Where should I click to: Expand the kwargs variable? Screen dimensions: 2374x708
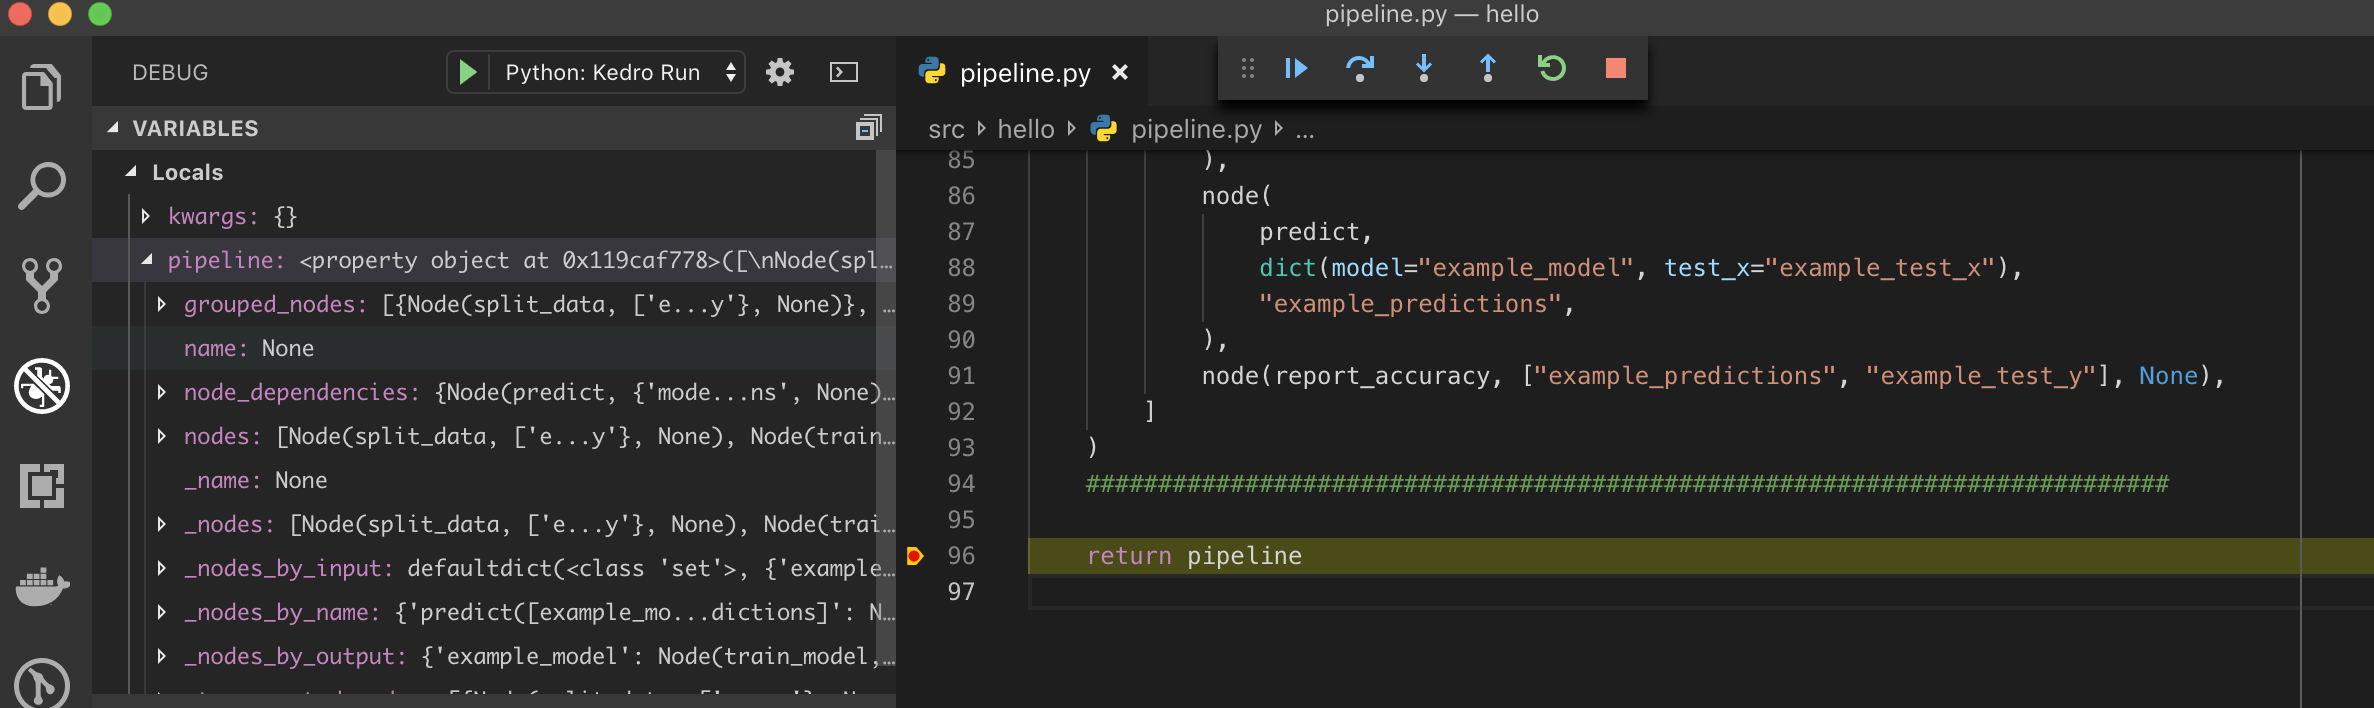146,216
